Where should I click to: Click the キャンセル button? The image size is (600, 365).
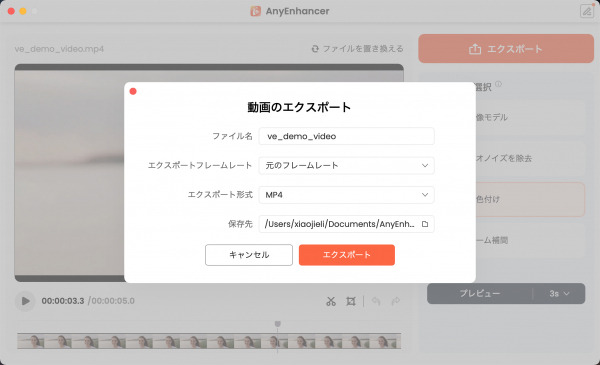pyautogui.click(x=249, y=255)
